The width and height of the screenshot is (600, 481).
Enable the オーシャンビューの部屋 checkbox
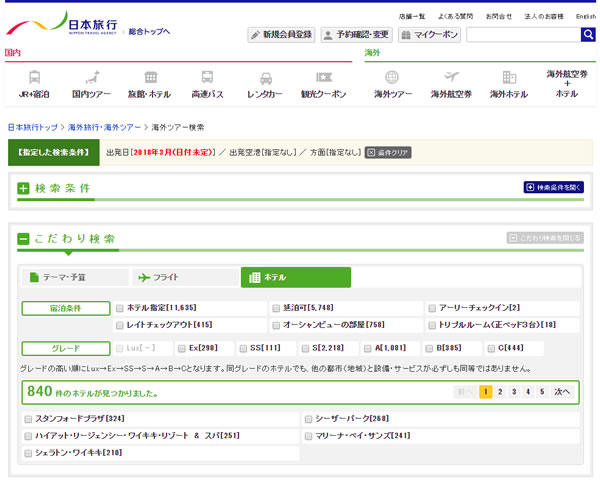point(277,325)
